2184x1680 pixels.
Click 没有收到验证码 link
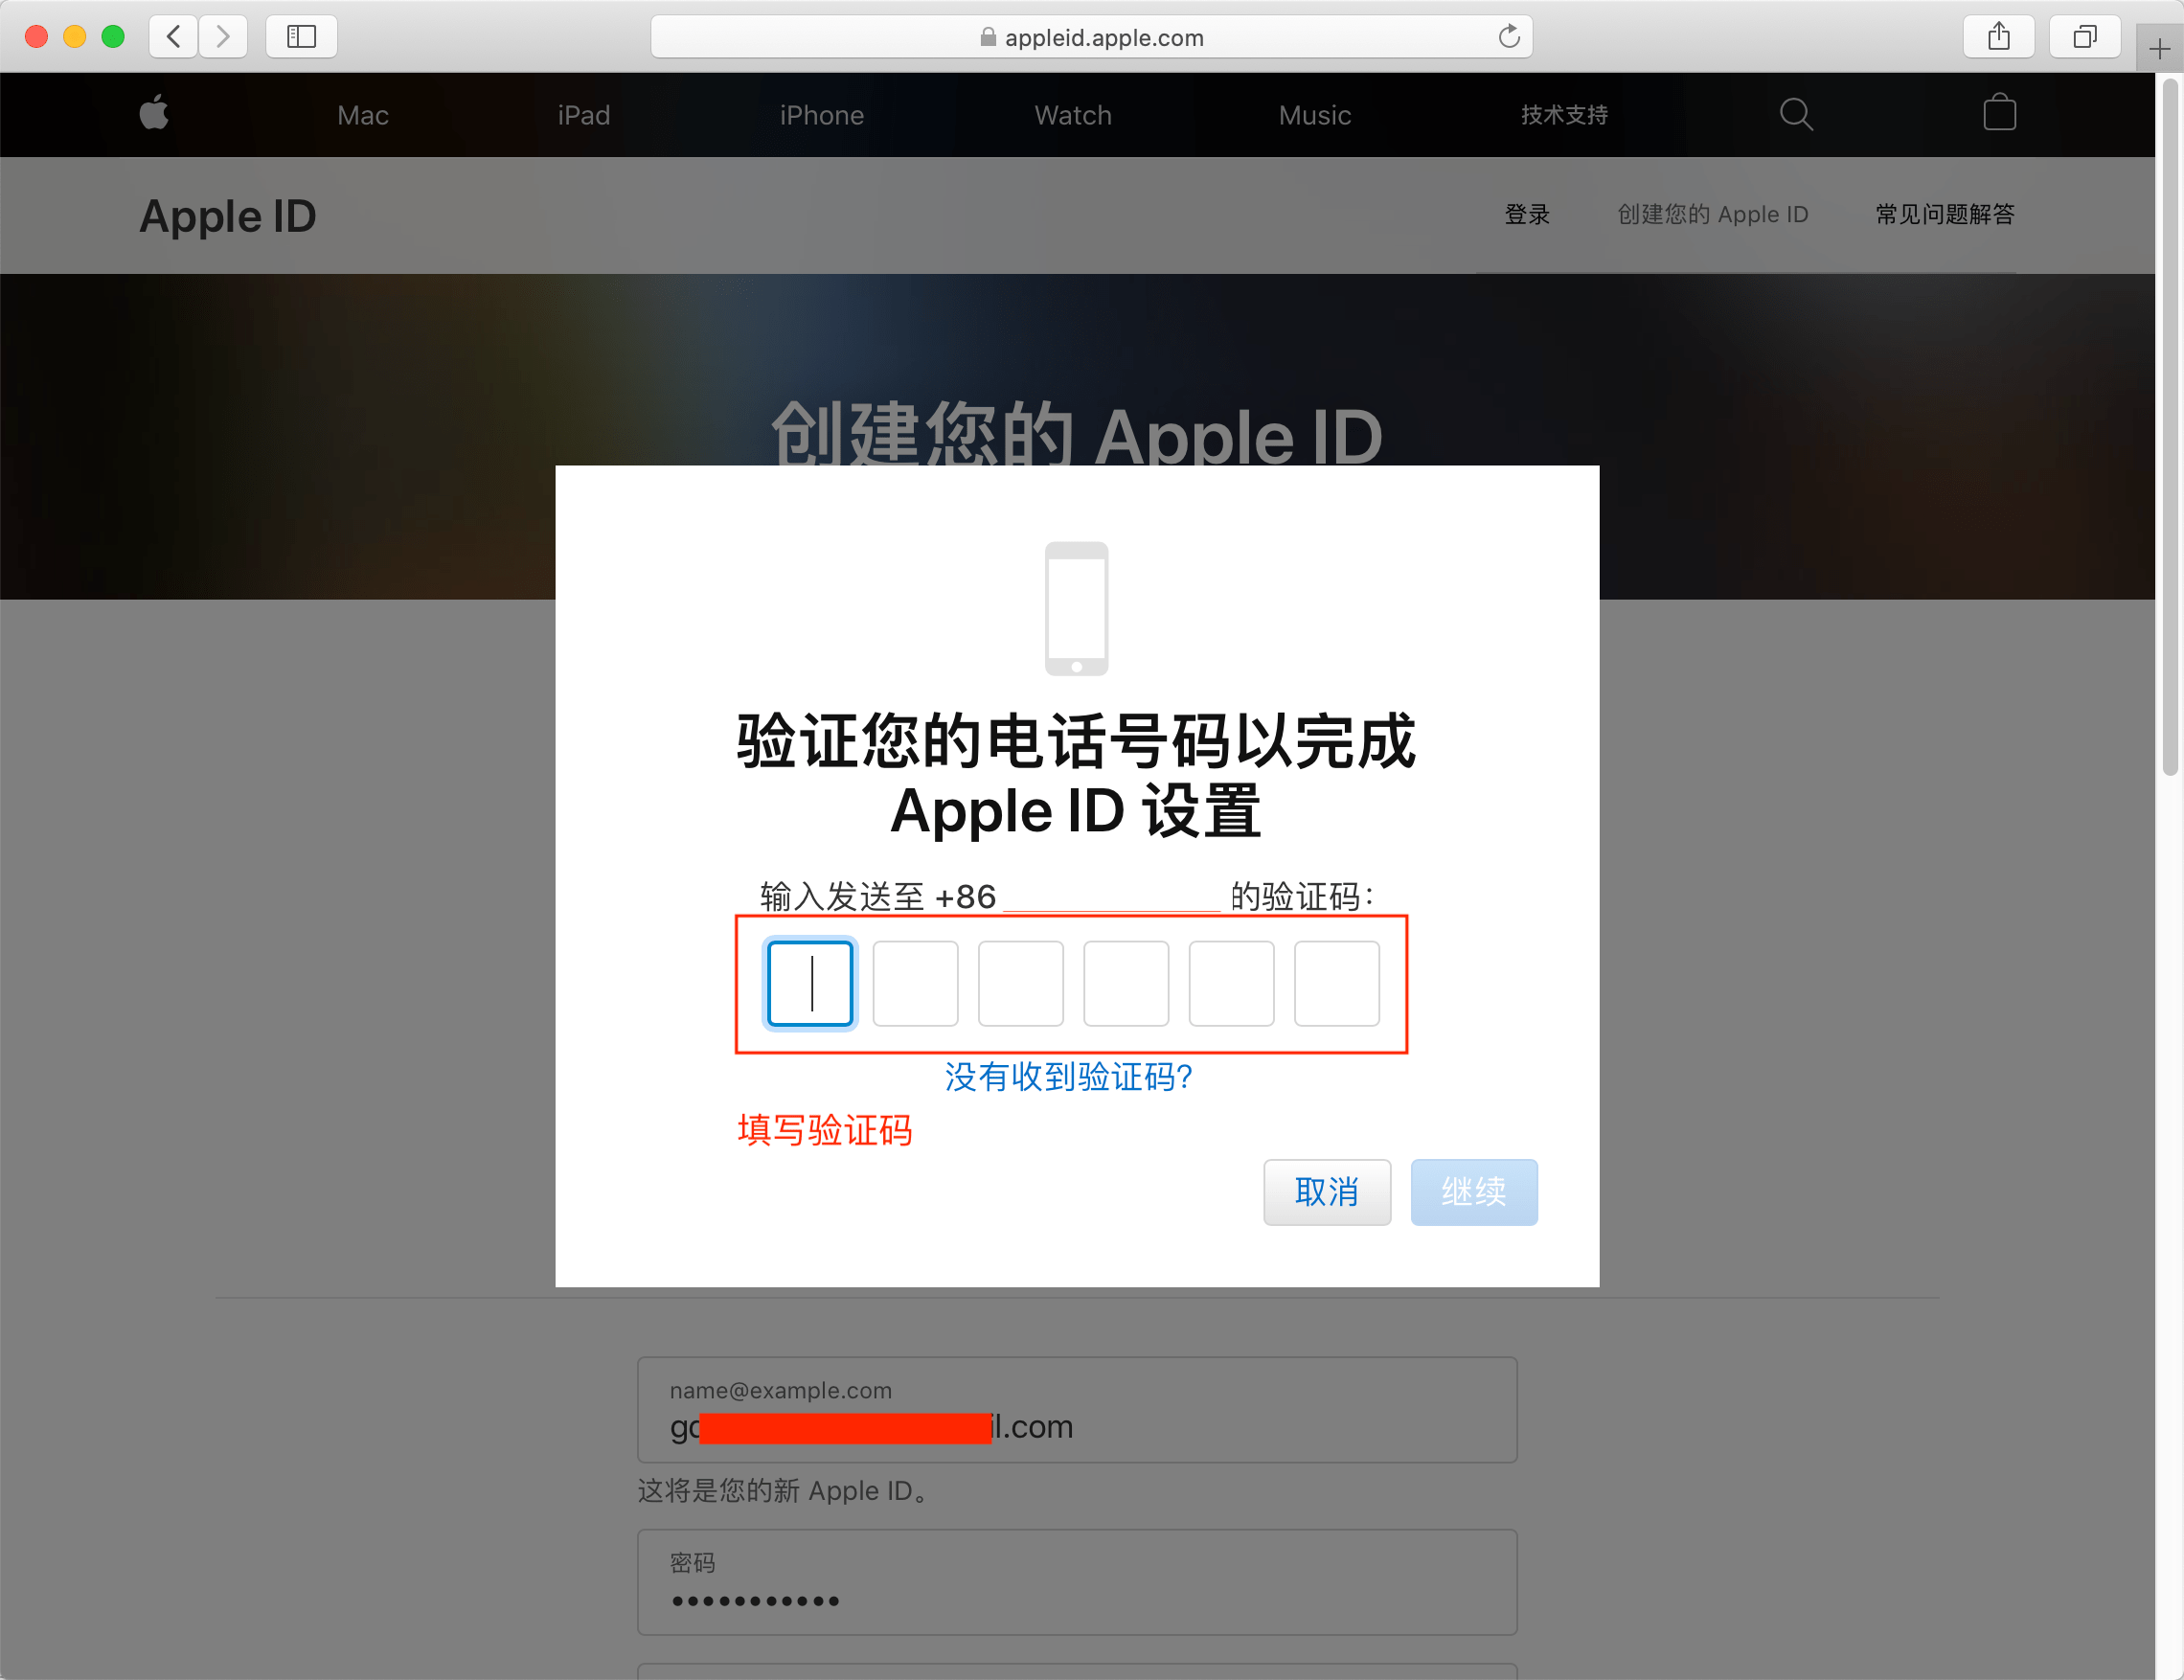(x=1071, y=1073)
